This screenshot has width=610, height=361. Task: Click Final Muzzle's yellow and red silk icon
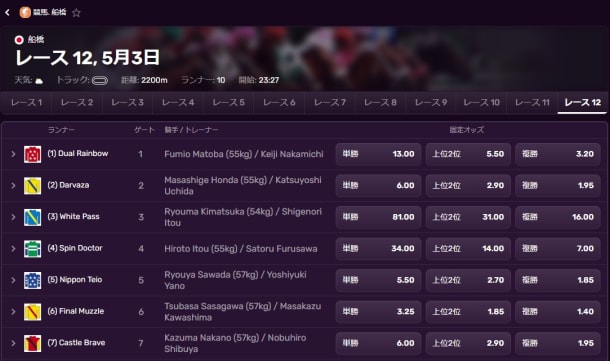click(33, 312)
